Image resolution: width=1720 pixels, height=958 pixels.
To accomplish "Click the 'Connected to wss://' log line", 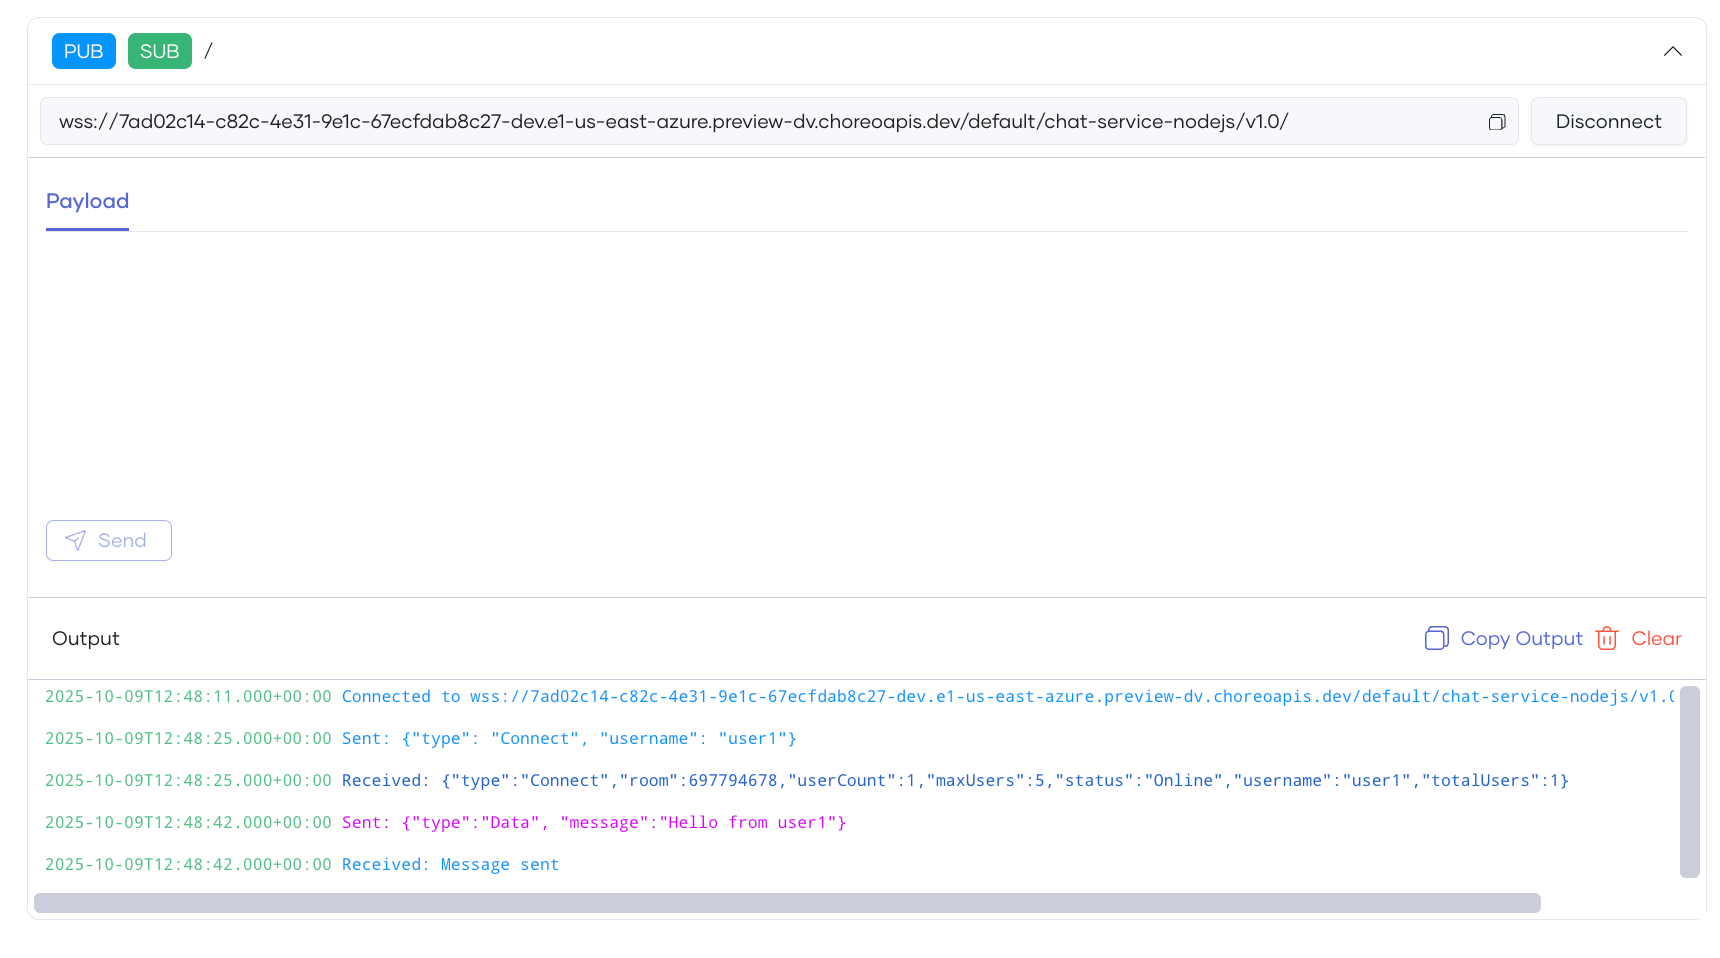I will (860, 697).
